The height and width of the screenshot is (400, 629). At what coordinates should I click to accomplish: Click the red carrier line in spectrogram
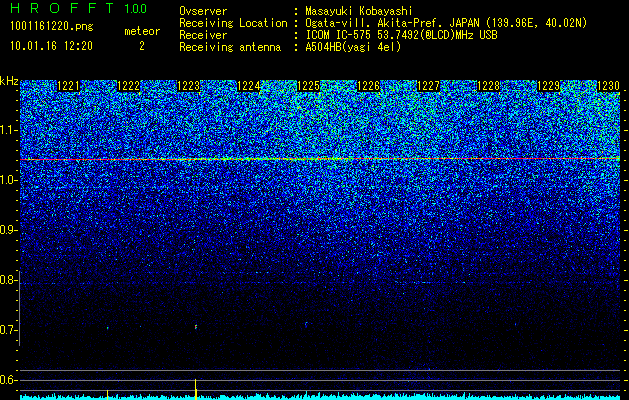click(320, 159)
